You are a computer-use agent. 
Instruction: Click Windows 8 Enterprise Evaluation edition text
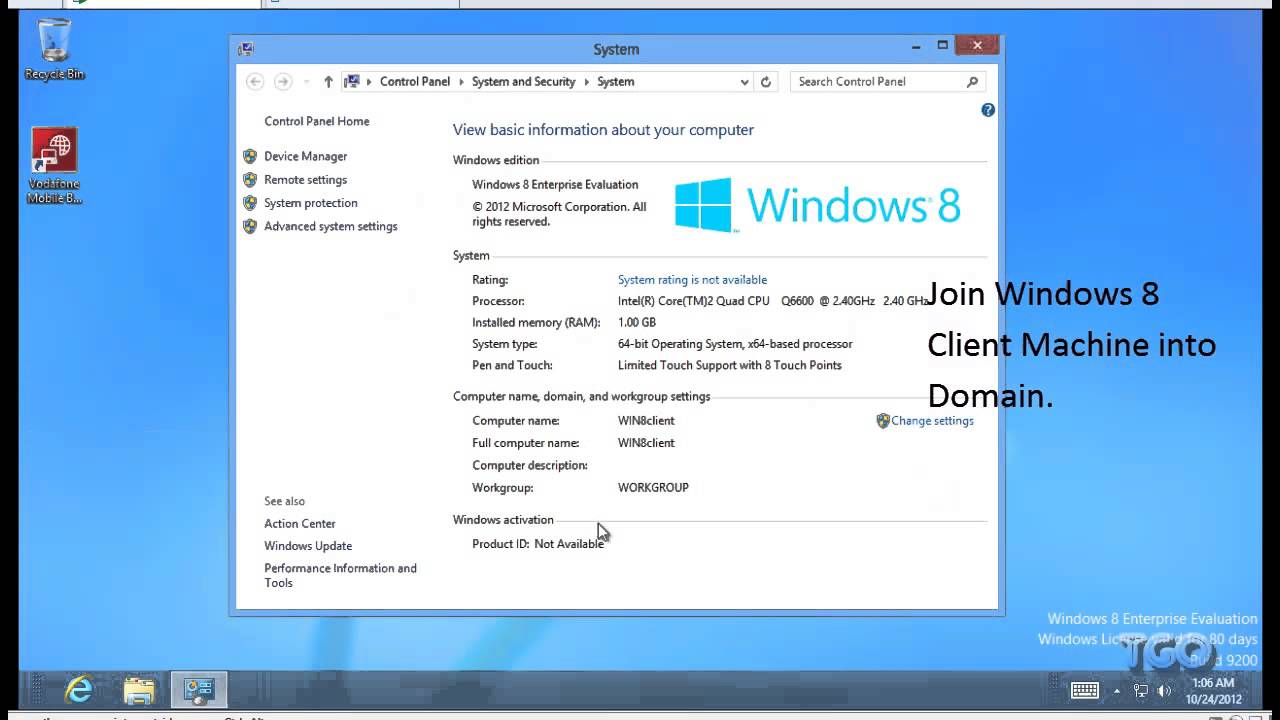tap(555, 185)
